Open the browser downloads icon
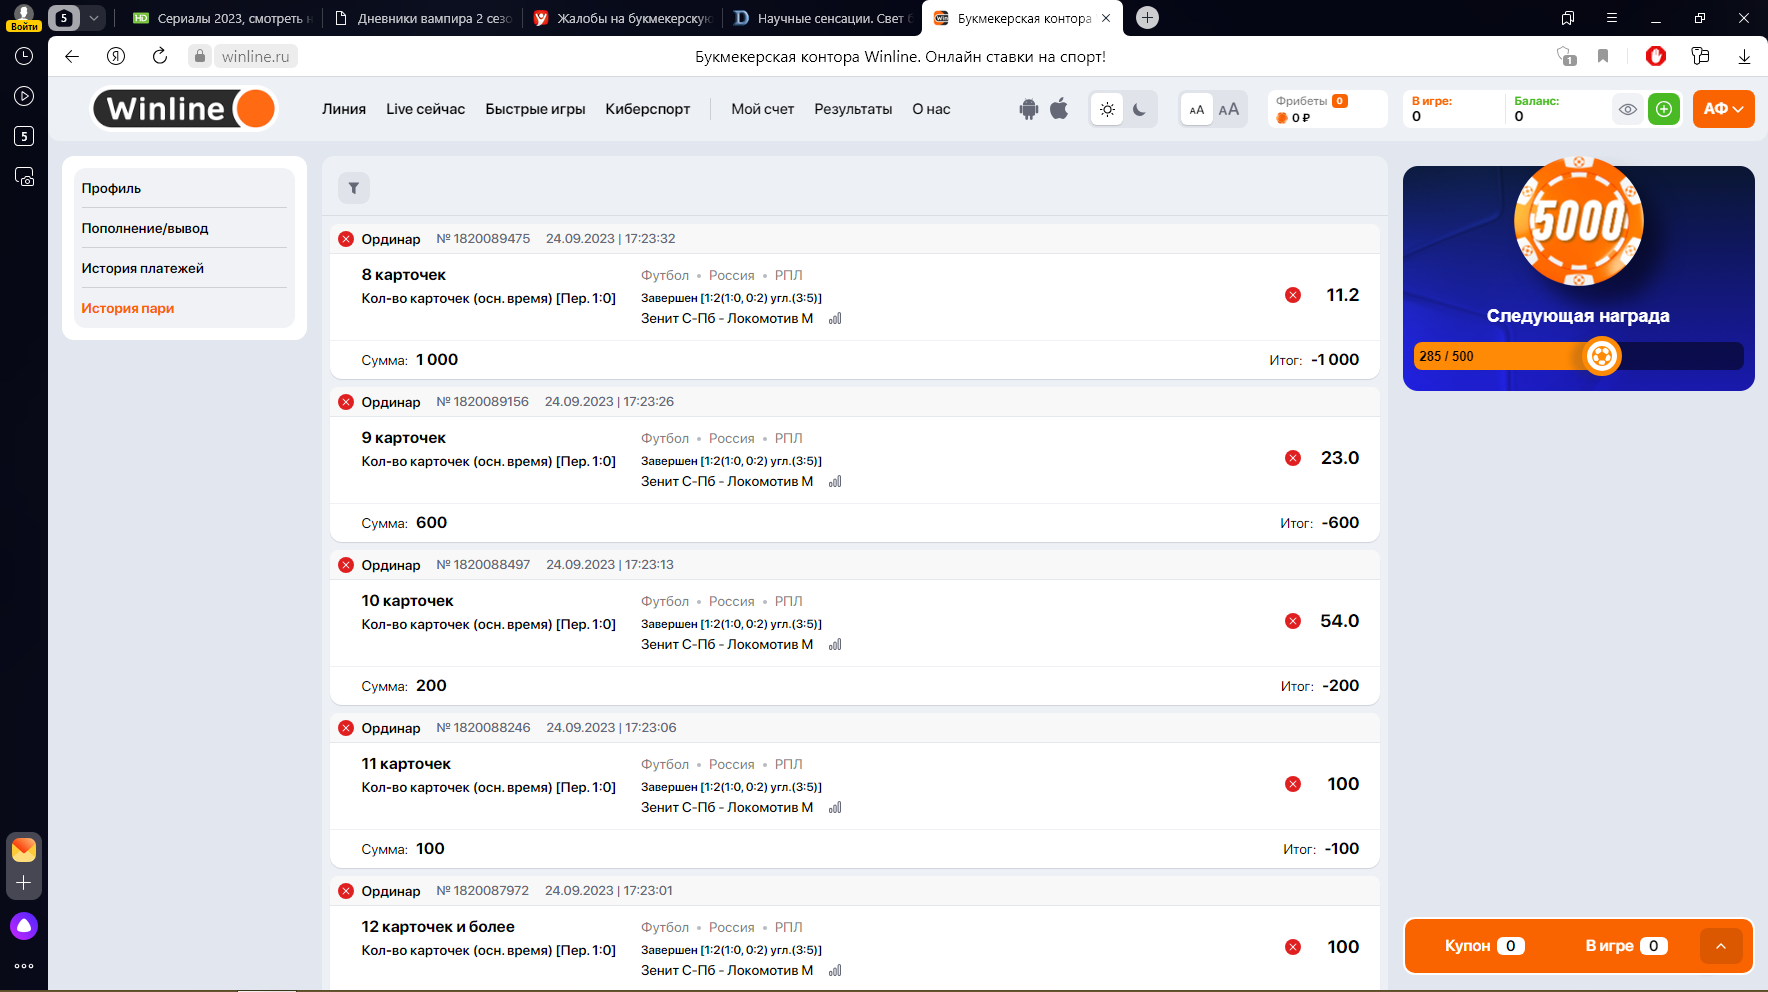 (1744, 56)
